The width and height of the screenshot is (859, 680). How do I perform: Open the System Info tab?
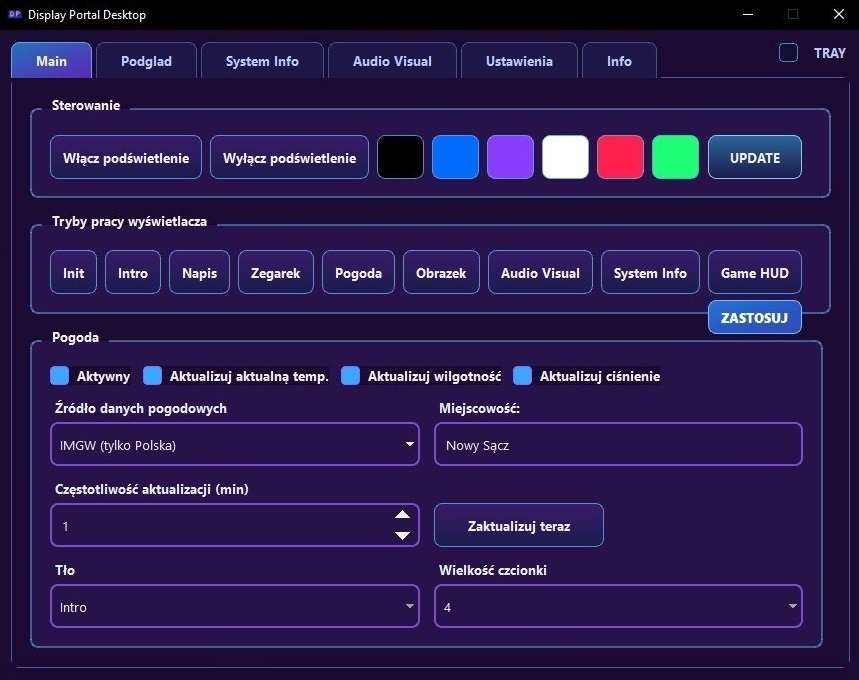(262, 61)
